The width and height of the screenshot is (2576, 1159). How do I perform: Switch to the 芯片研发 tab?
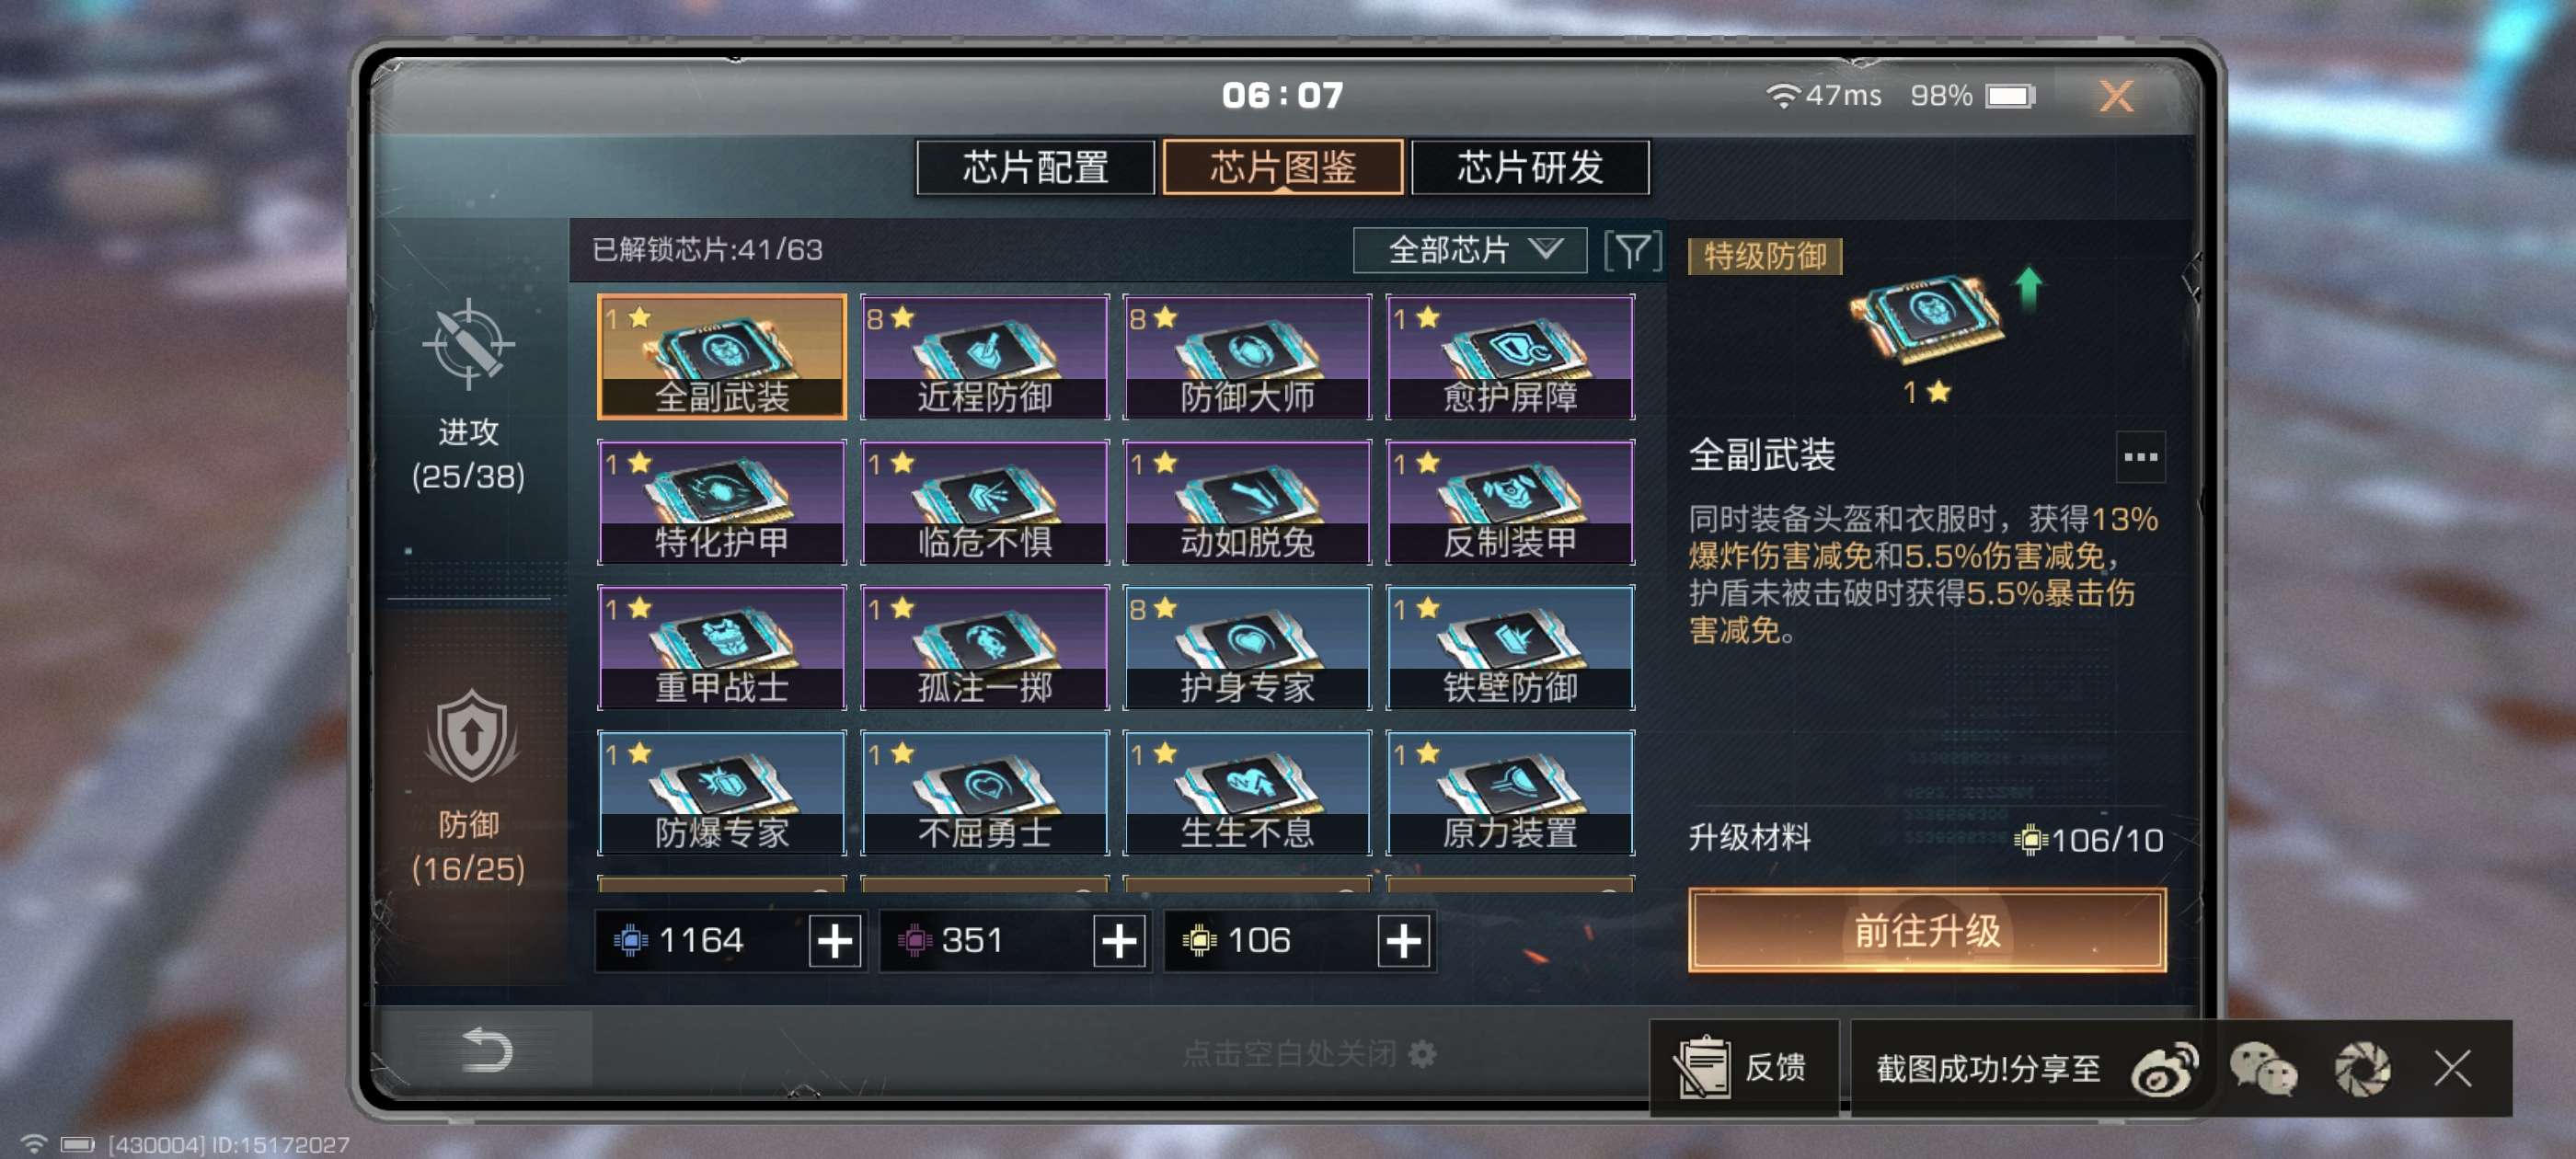pyautogui.click(x=1530, y=167)
